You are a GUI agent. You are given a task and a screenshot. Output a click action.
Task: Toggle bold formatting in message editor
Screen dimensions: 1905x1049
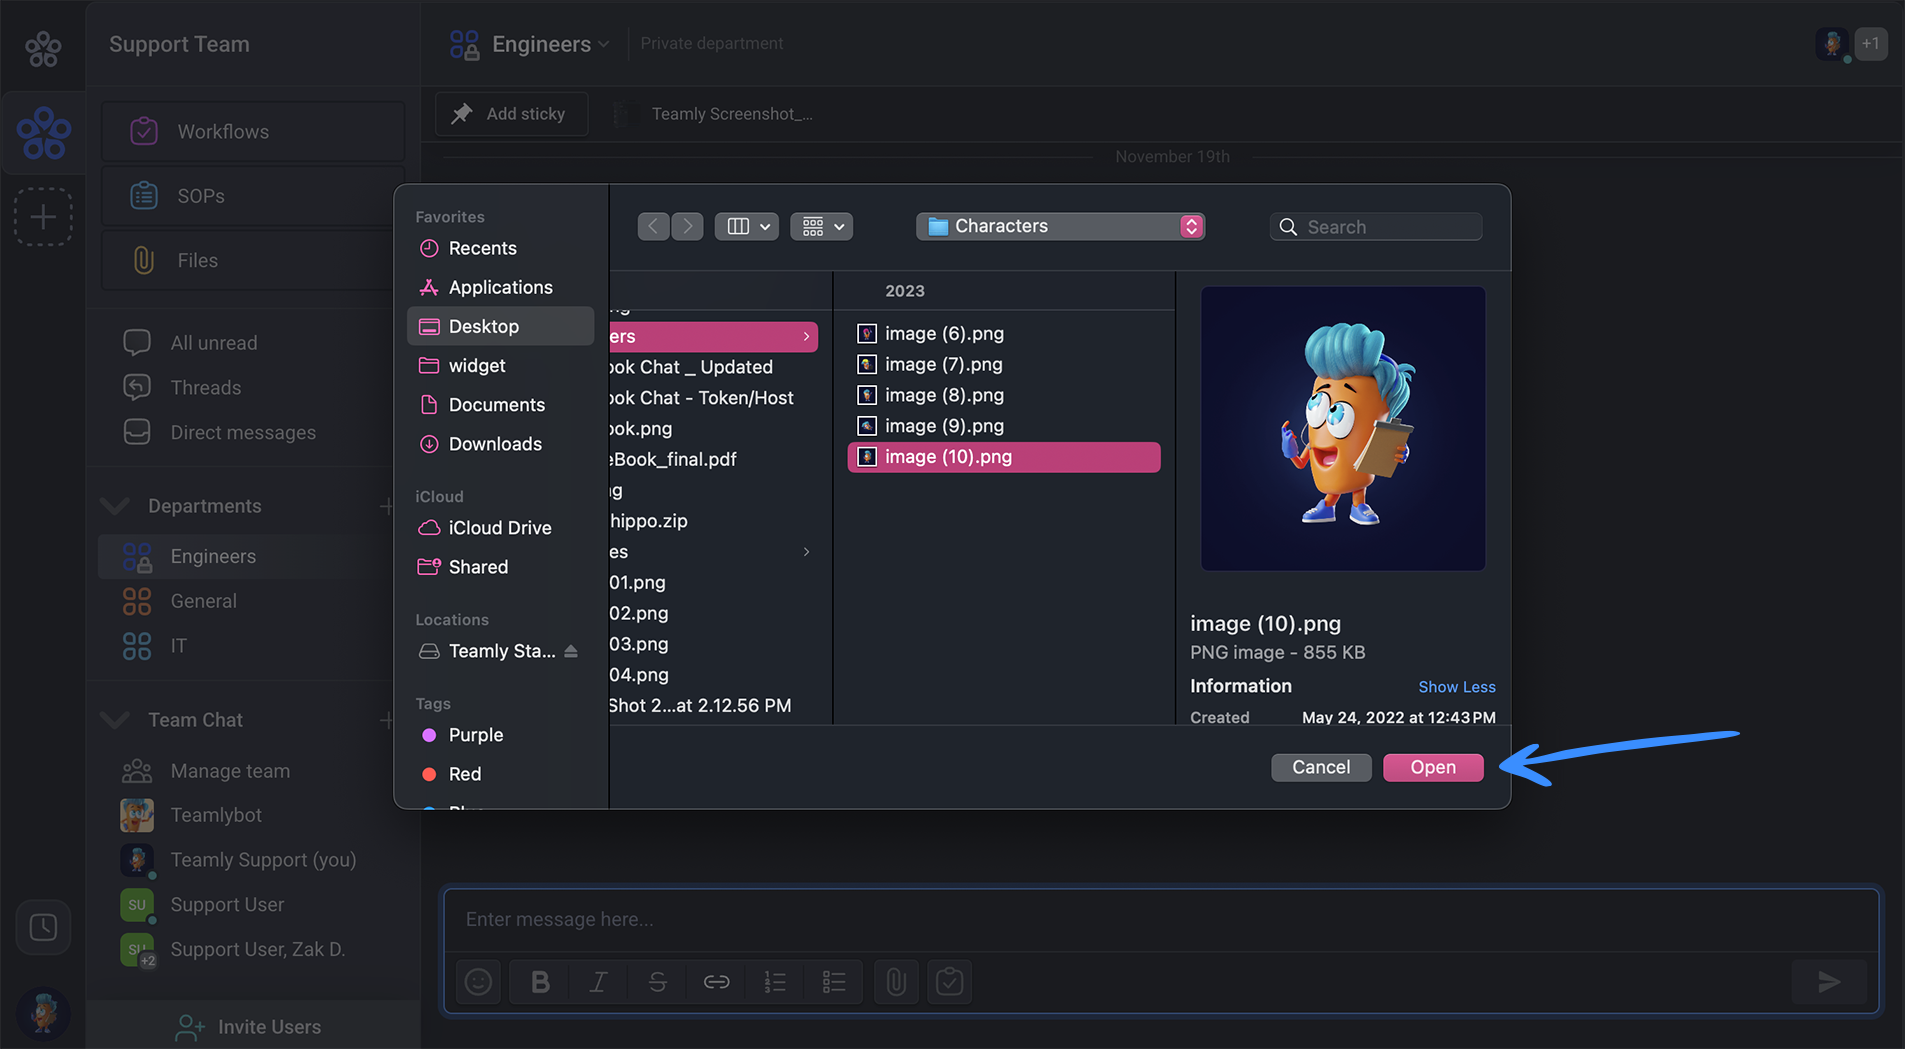tap(540, 982)
